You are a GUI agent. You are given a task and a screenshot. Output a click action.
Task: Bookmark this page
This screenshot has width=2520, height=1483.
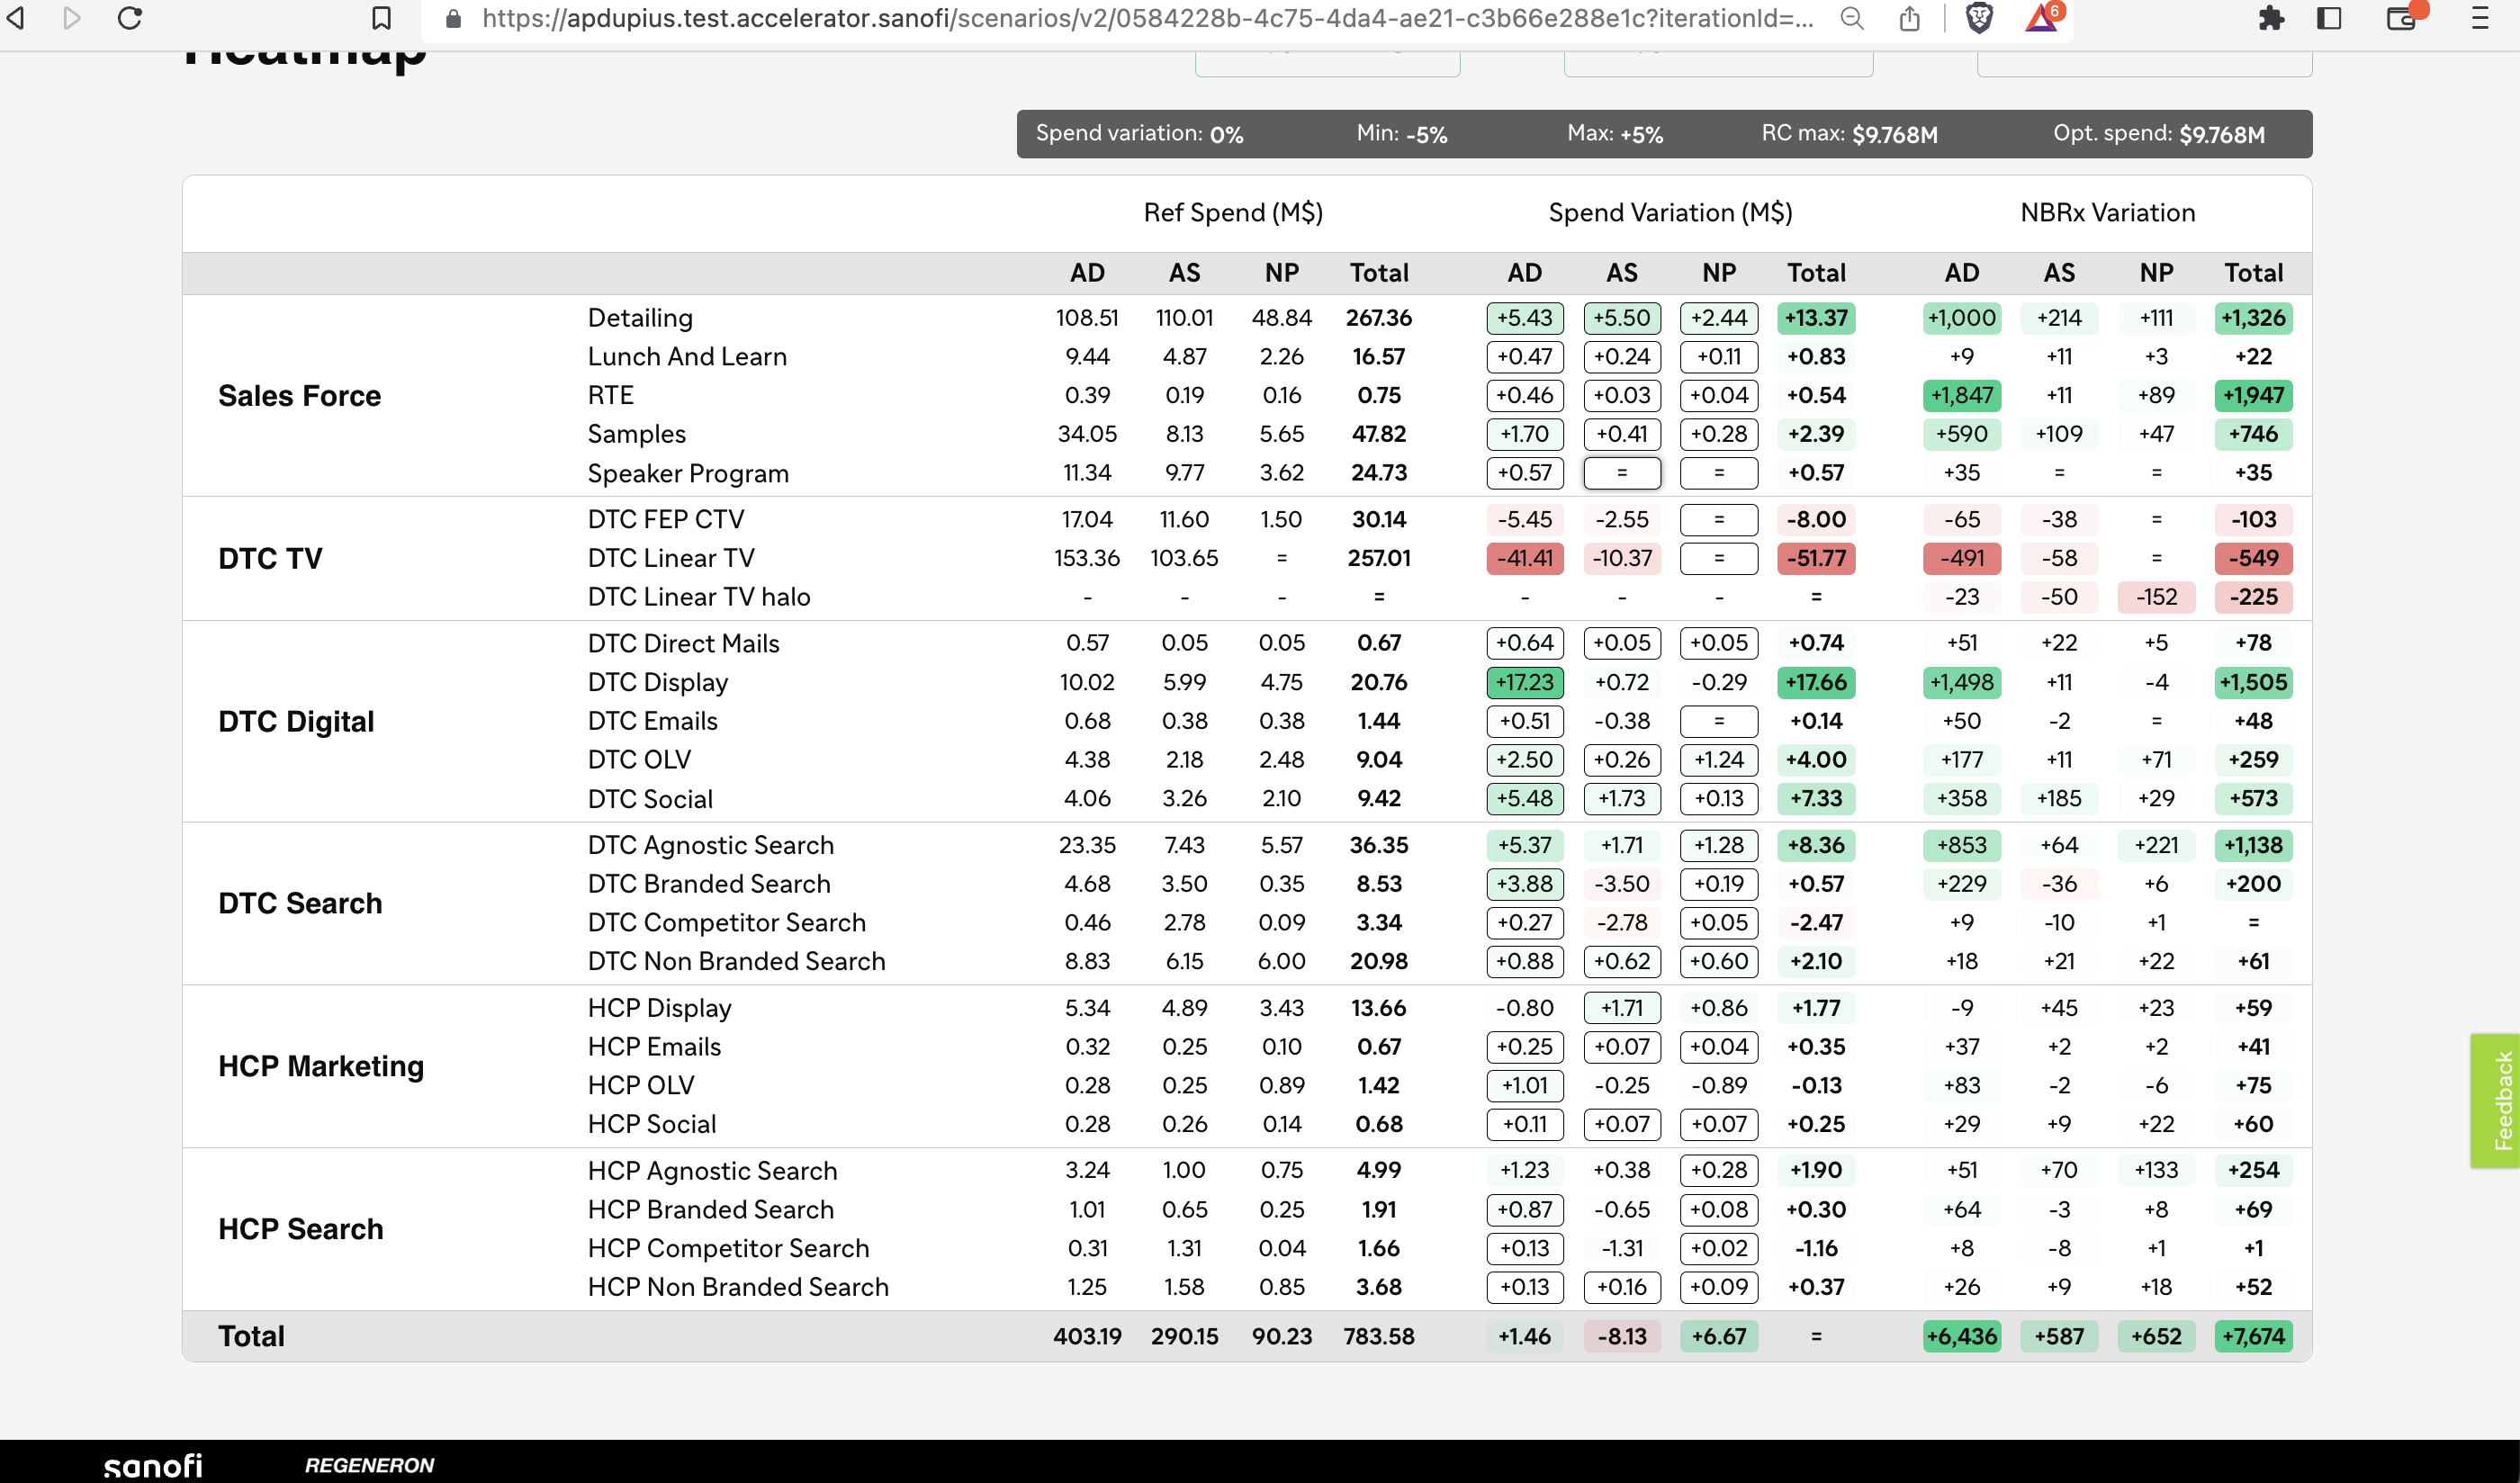tap(381, 18)
